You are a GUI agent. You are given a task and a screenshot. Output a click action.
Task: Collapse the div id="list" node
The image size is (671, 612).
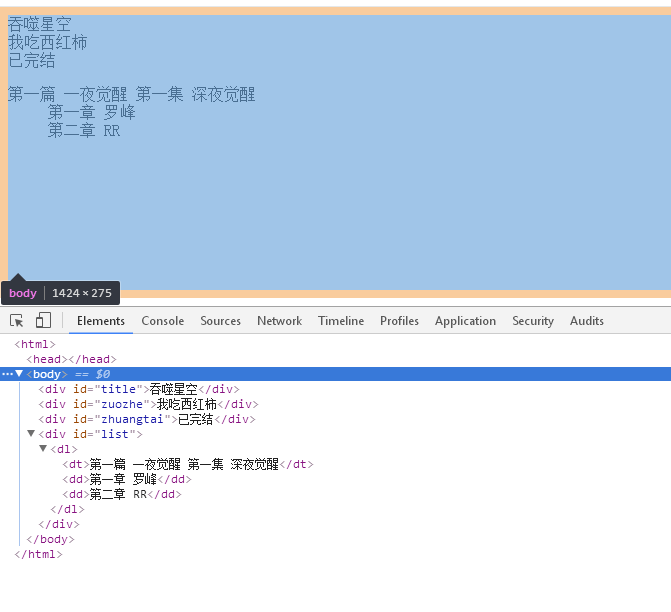point(31,434)
